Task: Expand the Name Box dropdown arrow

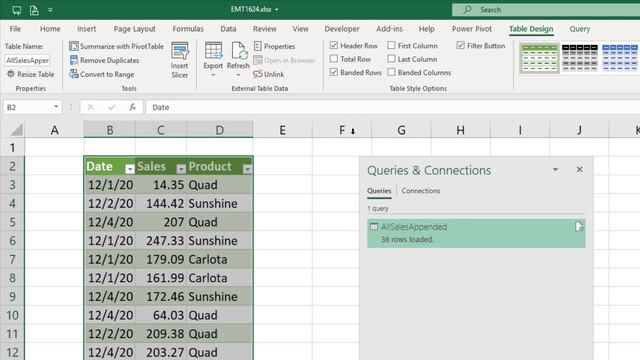Action: pos(56,107)
